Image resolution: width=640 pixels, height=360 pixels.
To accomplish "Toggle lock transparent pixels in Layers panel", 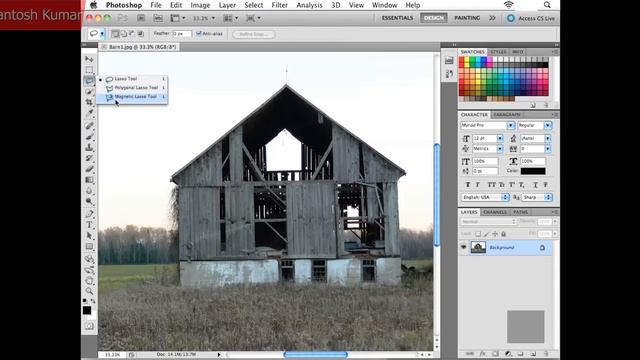I will 478,234.
